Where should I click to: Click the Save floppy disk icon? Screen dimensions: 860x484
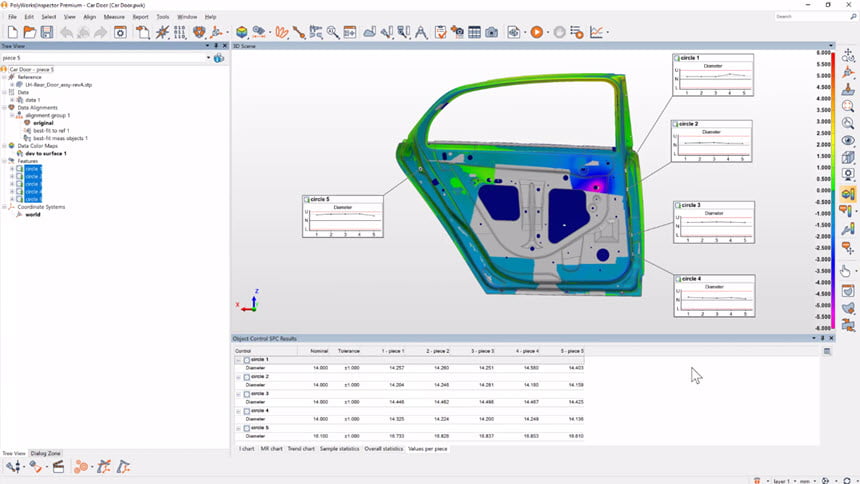[47, 32]
